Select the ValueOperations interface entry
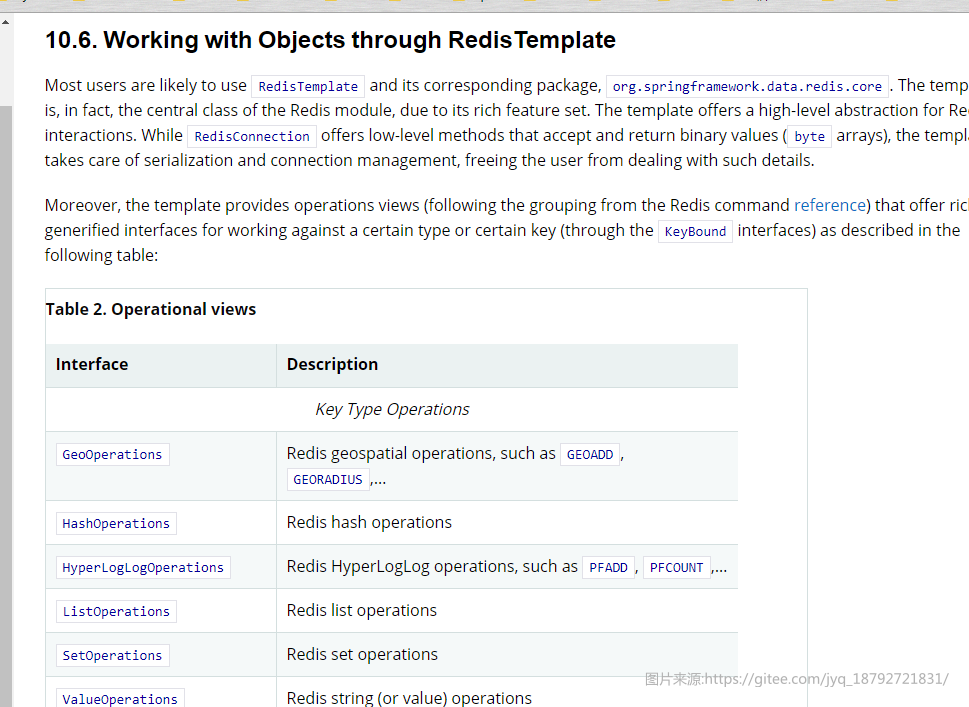 pos(120,698)
